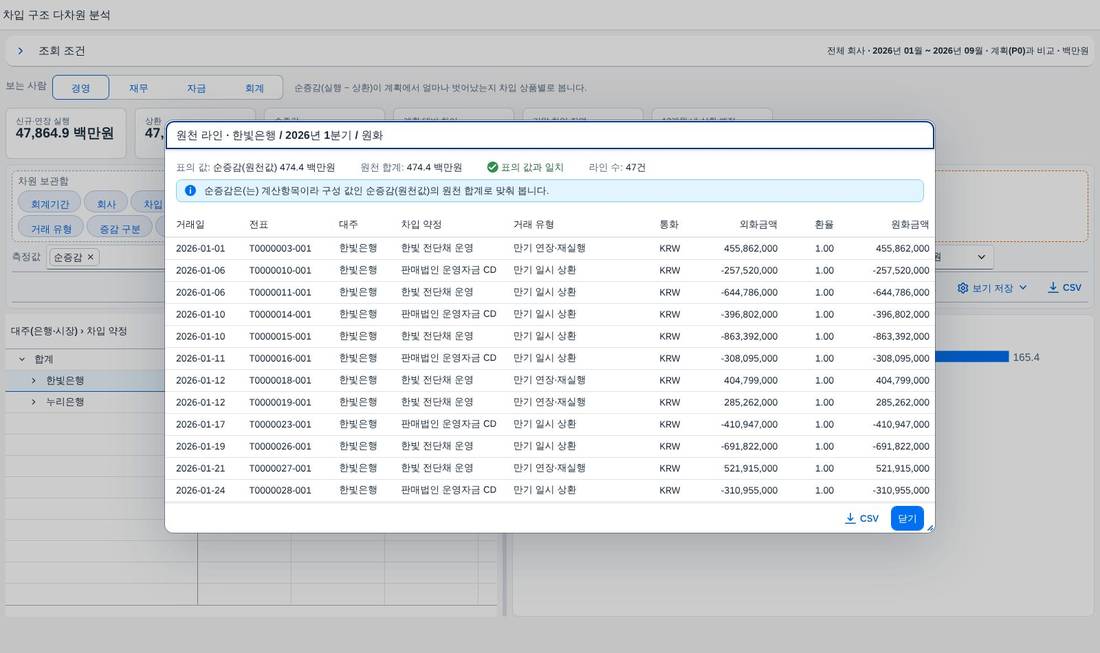Switch to the 재무 viewer tab
This screenshot has width=1100, height=653.
pyautogui.click(x=138, y=88)
